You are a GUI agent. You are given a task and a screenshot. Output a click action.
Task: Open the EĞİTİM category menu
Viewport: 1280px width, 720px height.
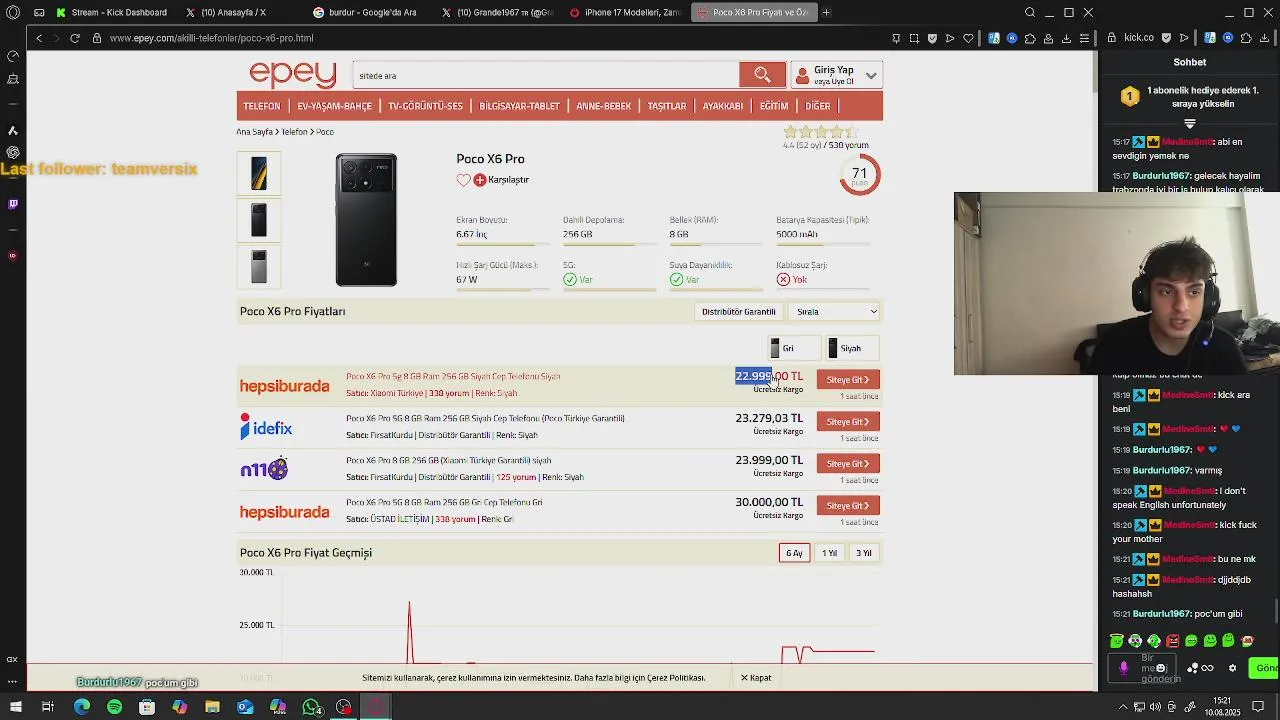[x=774, y=106]
